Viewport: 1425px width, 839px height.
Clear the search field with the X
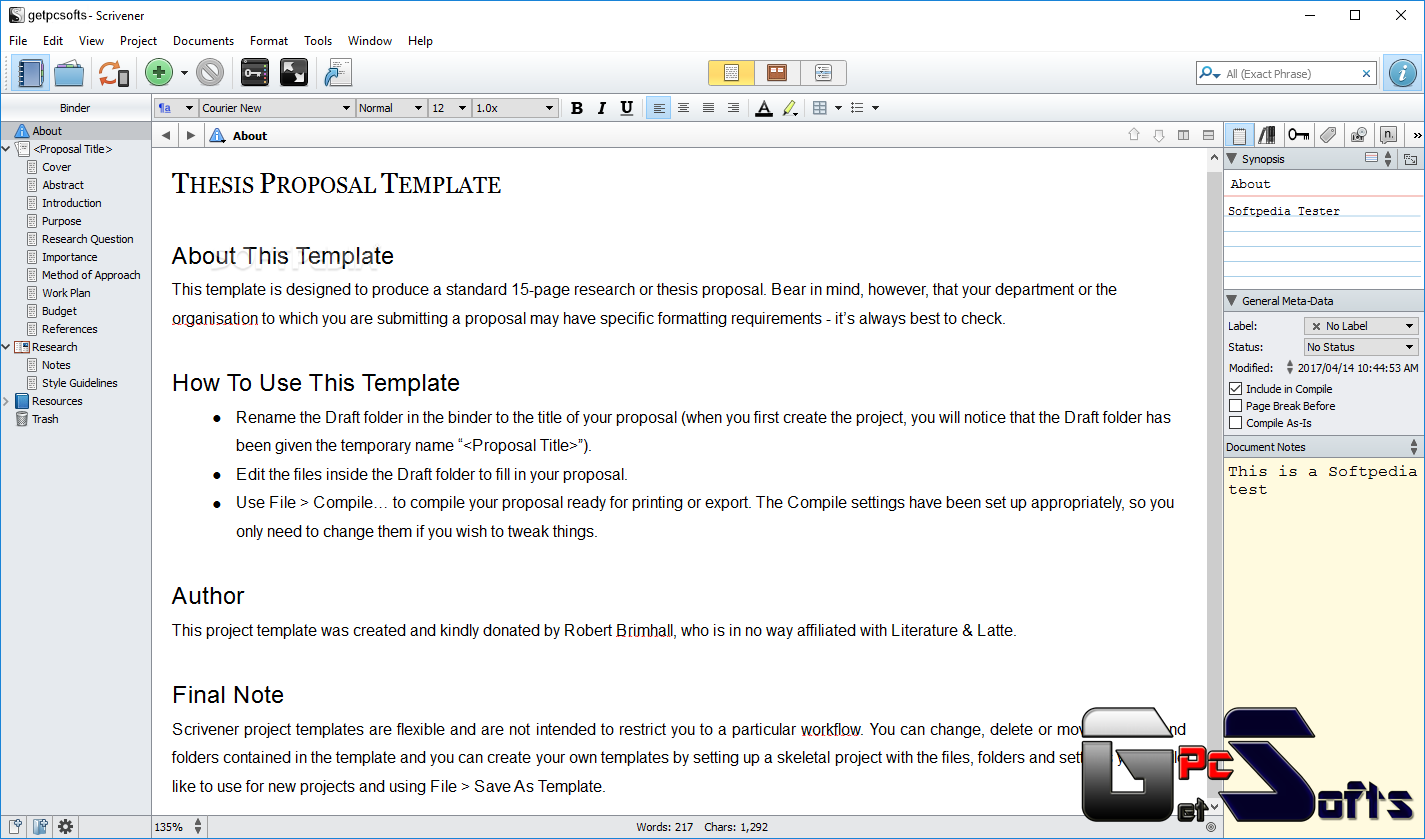point(1366,74)
